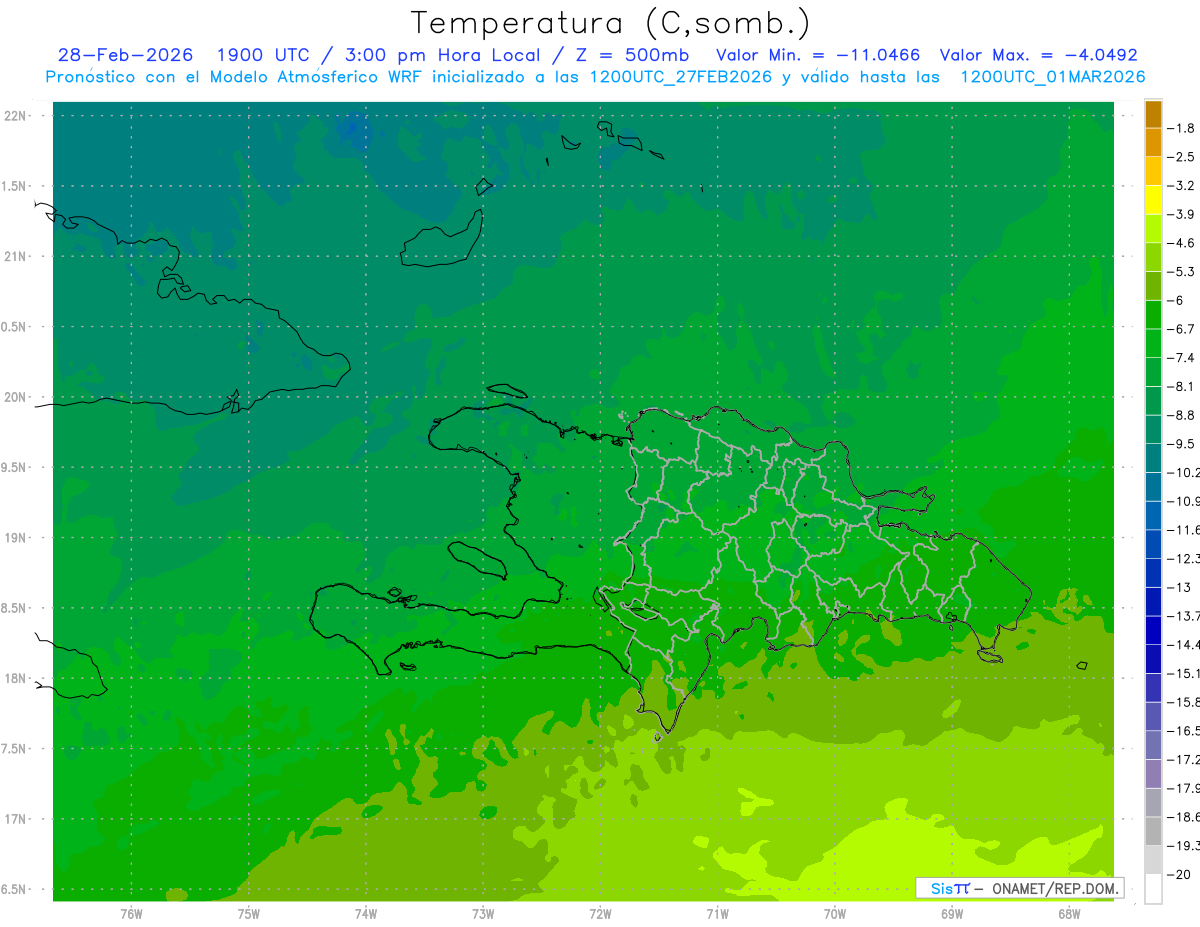Image resolution: width=1200 pixels, height=927 pixels.
Task: Click '1200UTC_01MAR2026' valid-until text
Action: click(1053, 77)
